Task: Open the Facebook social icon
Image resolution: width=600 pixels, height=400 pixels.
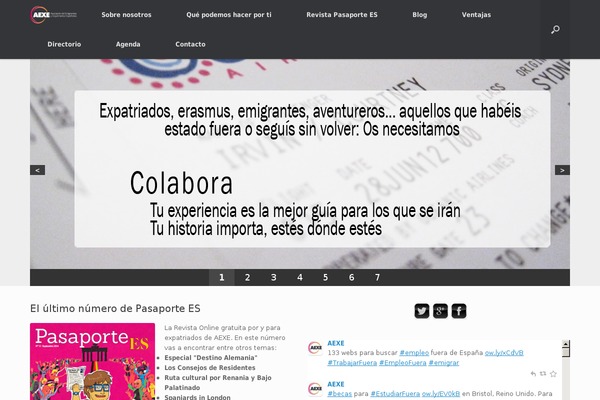Action: [459, 311]
